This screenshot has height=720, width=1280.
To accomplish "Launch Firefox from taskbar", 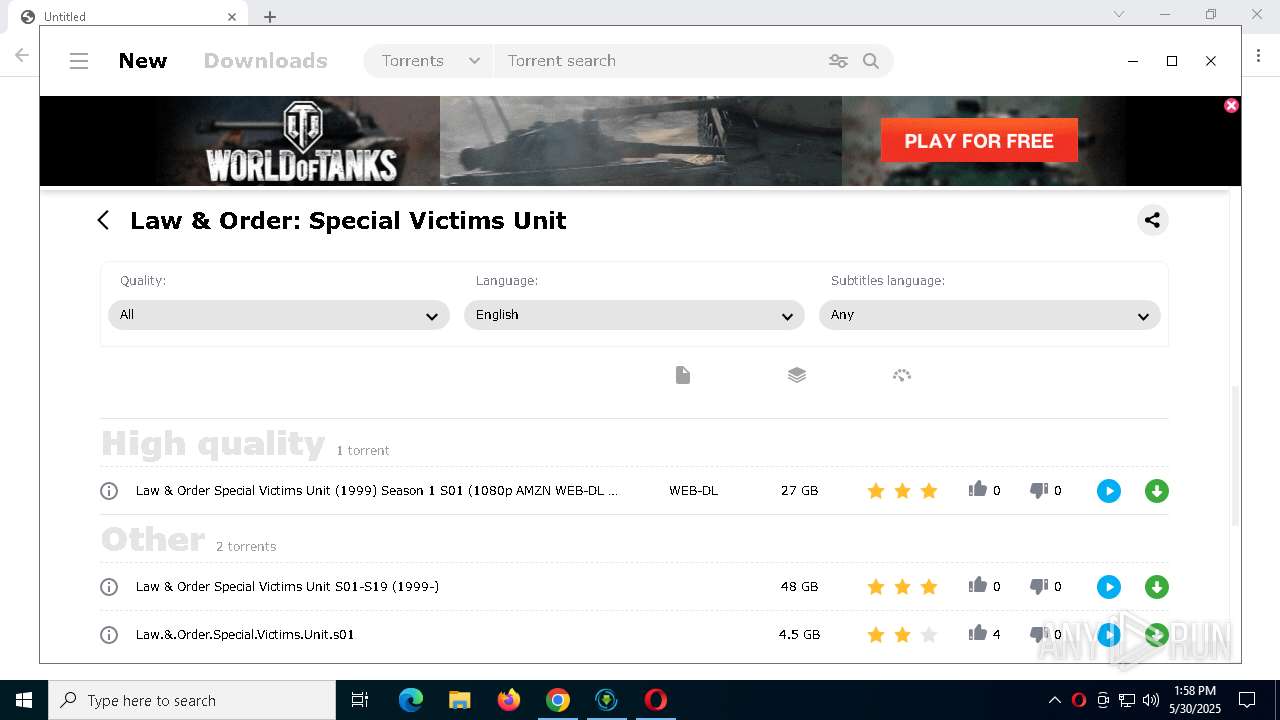I will tap(508, 700).
